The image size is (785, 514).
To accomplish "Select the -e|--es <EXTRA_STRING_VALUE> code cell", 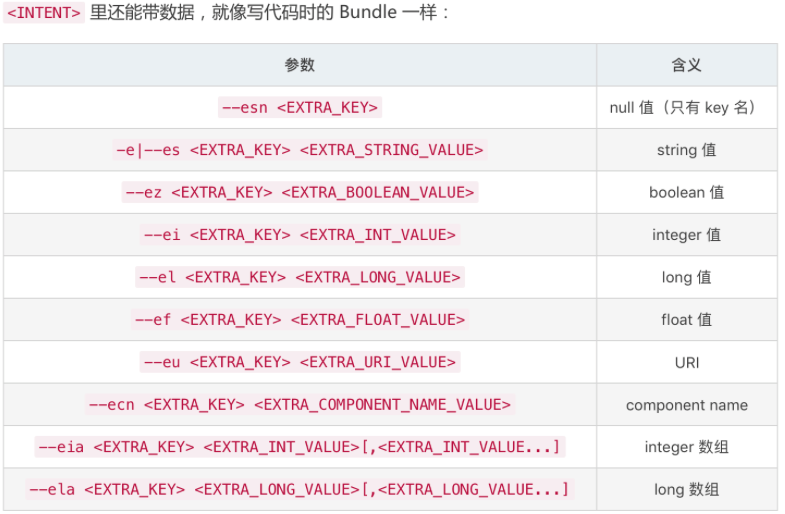I will pyautogui.click(x=299, y=150).
